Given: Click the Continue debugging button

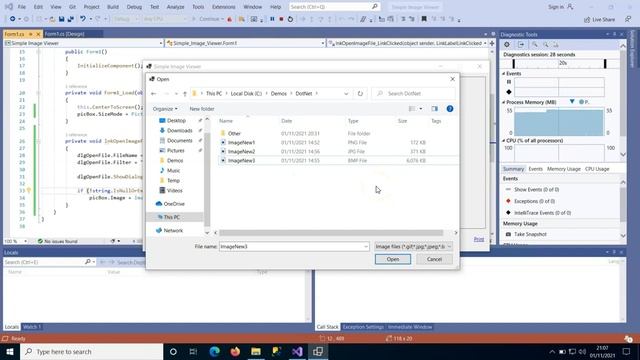Looking at the screenshot, I should pyautogui.click(x=208, y=19).
